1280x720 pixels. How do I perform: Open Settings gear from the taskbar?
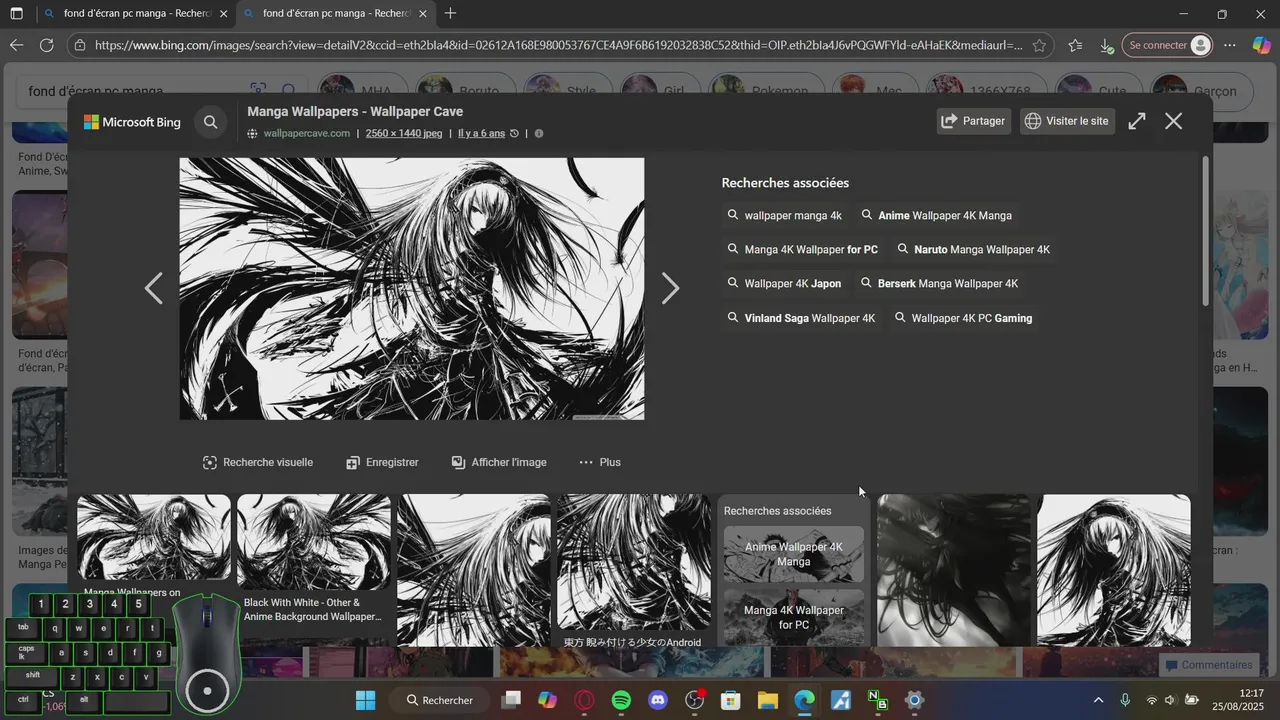914,700
